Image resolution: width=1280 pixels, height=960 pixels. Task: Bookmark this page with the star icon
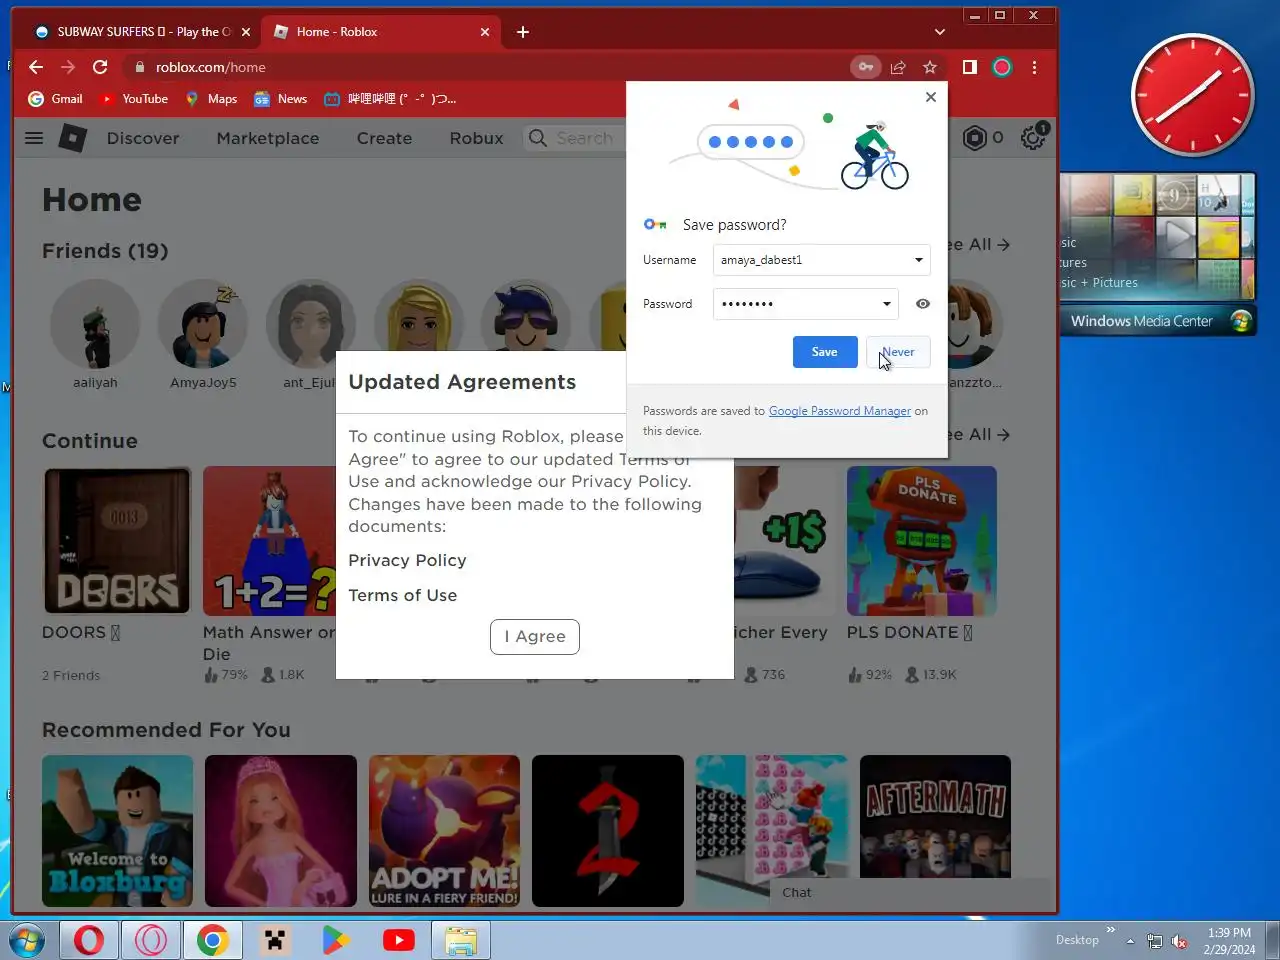tap(930, 67)
